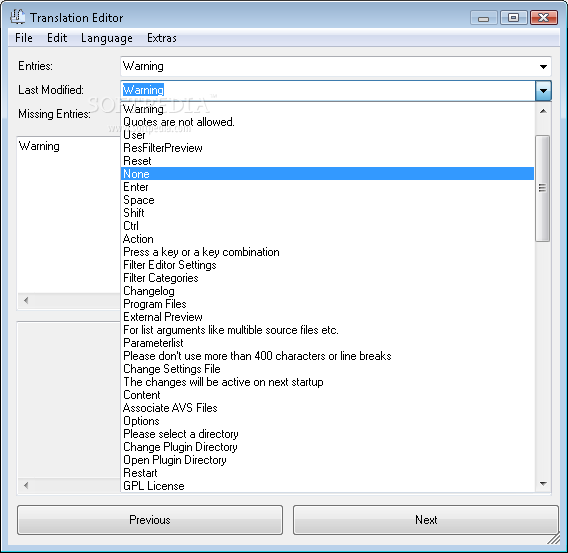Select 'For list arguments like multible source files' entry
Viewport: 568px width, 553px height.
pos(327,330)
